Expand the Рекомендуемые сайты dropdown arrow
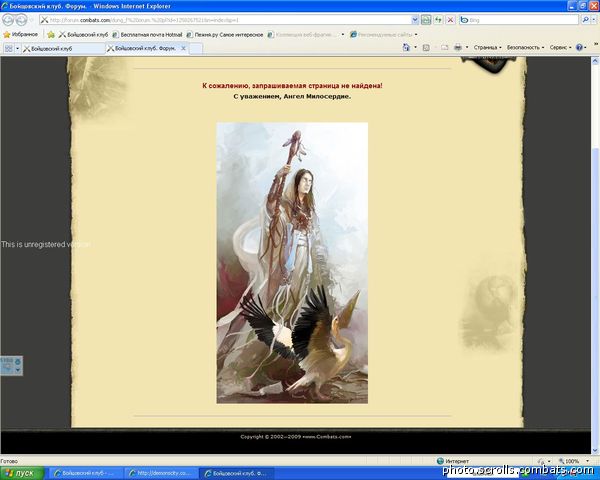Image resolution: width=600 pixels, height=480 pixels. point(416,34)
